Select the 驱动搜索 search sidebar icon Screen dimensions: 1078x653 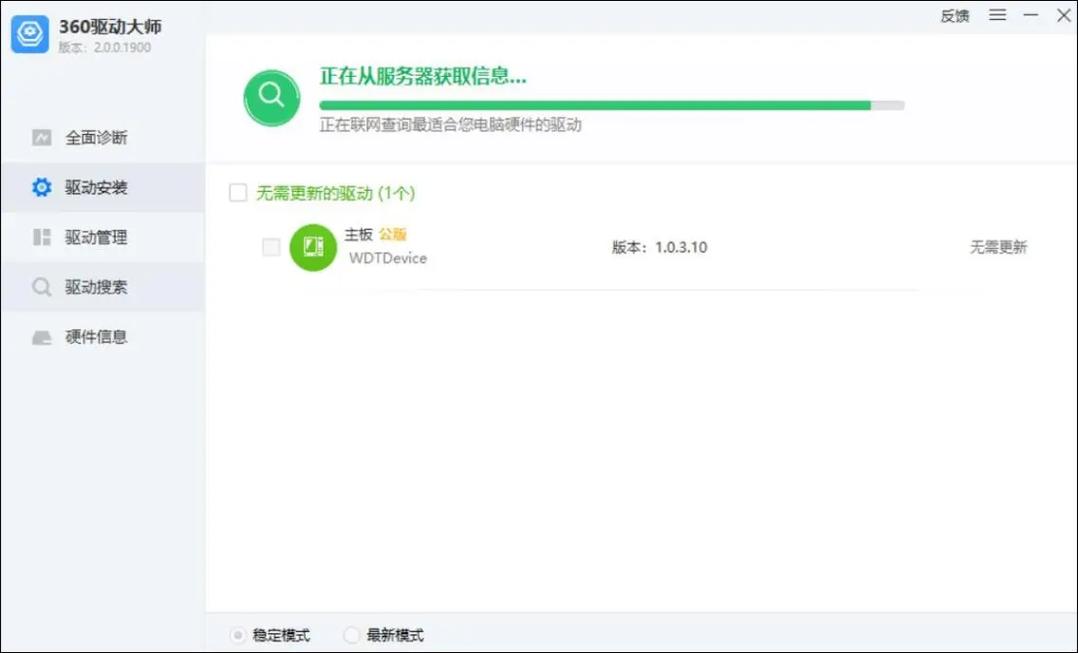pyautogui.click(x=40, y=287)
